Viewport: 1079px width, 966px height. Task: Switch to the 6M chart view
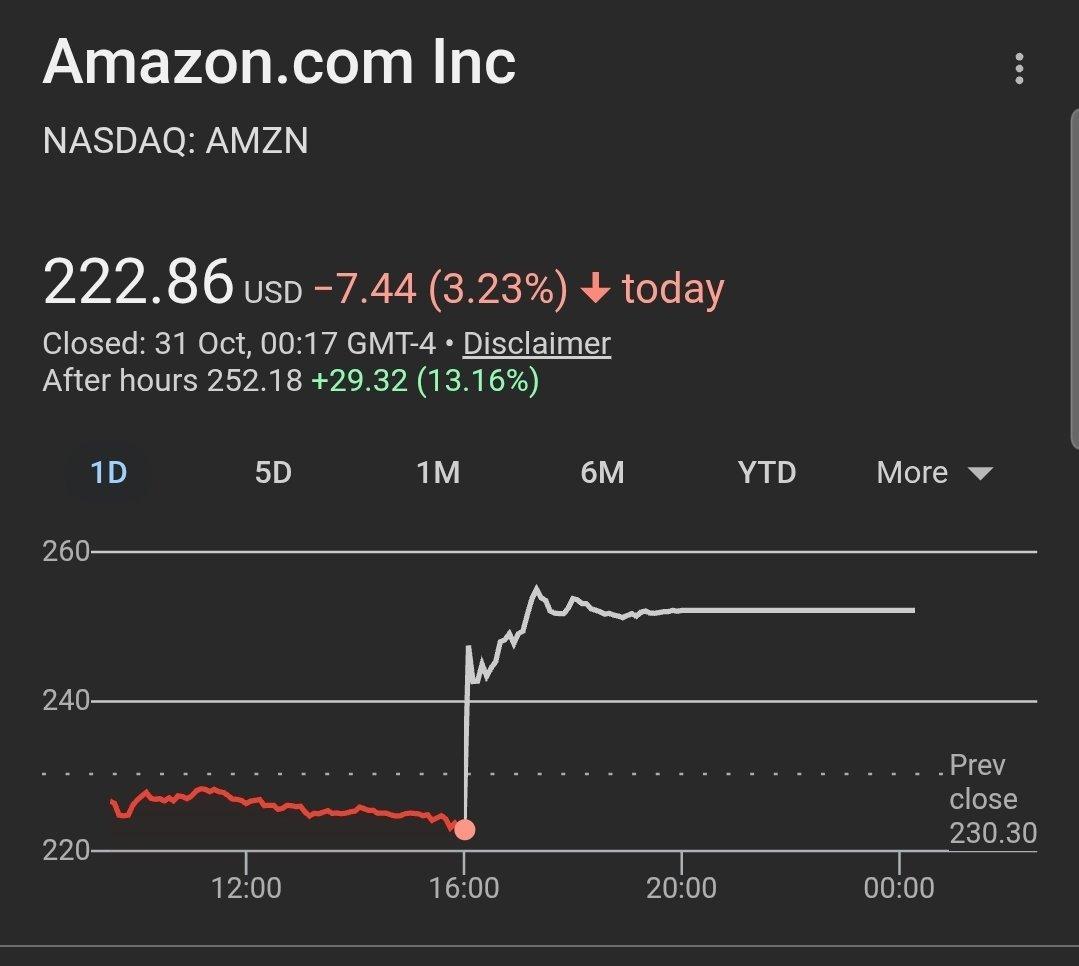pos(602,473)
